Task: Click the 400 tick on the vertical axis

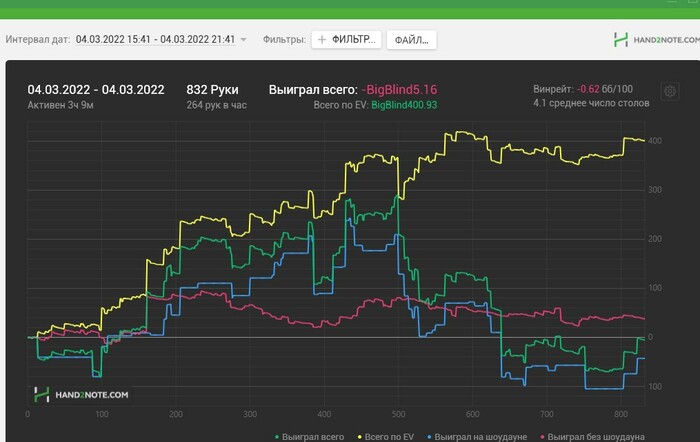Action: point(654,141)
